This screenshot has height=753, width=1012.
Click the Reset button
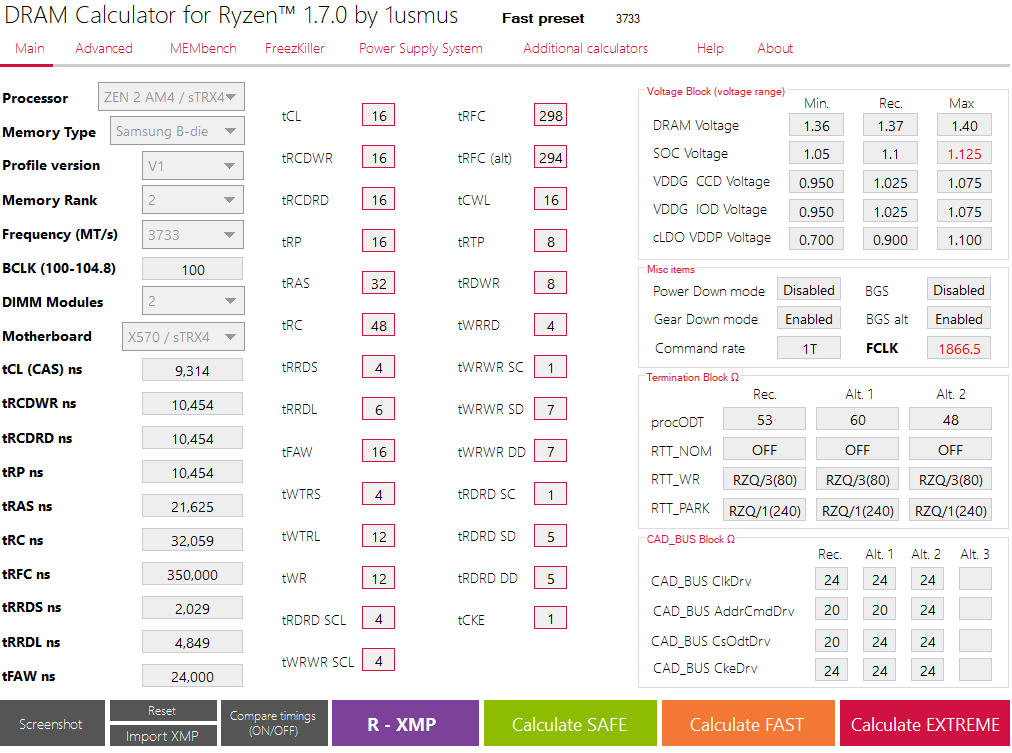tap(163, 710)
